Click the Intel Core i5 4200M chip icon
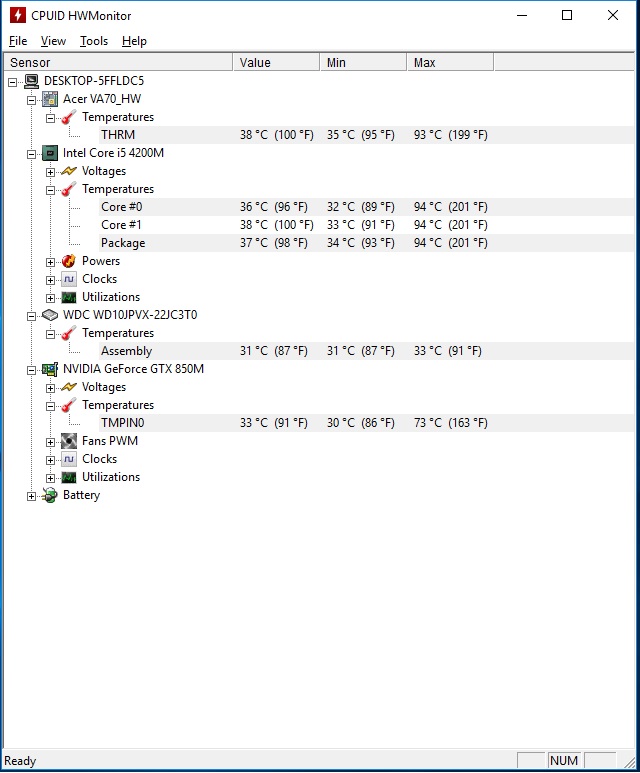The width and height of the screenshot is (640, 773). pos(50,153)
